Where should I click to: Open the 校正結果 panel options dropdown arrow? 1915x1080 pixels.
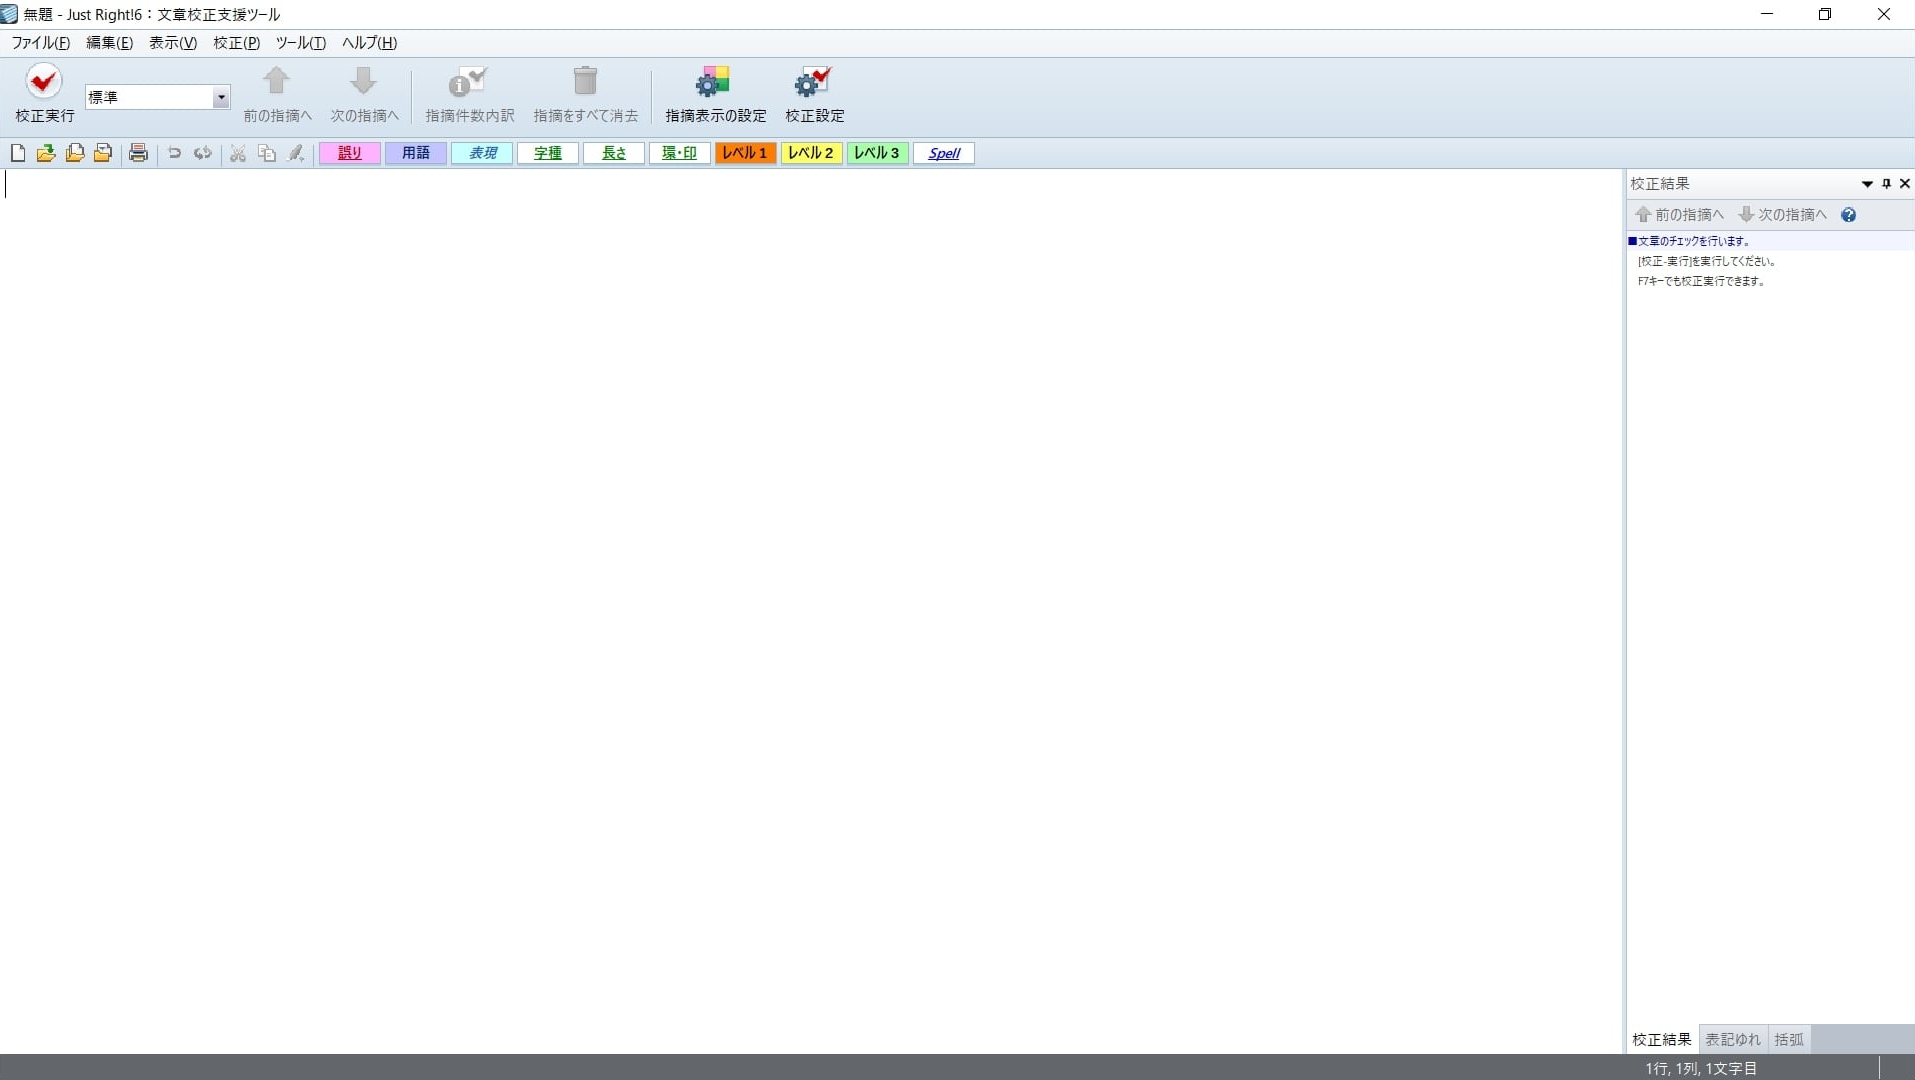tap(1867, 184)
